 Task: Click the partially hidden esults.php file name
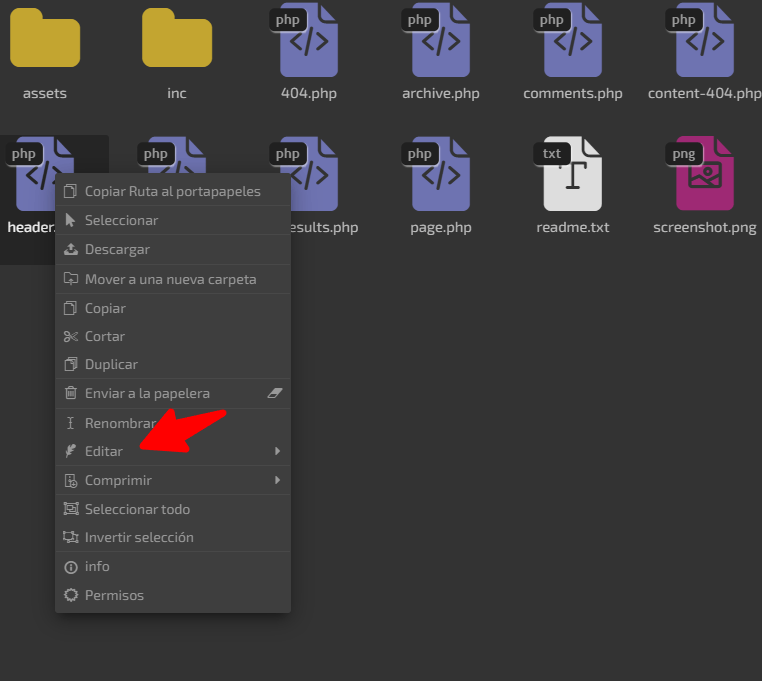click(325, 227)
